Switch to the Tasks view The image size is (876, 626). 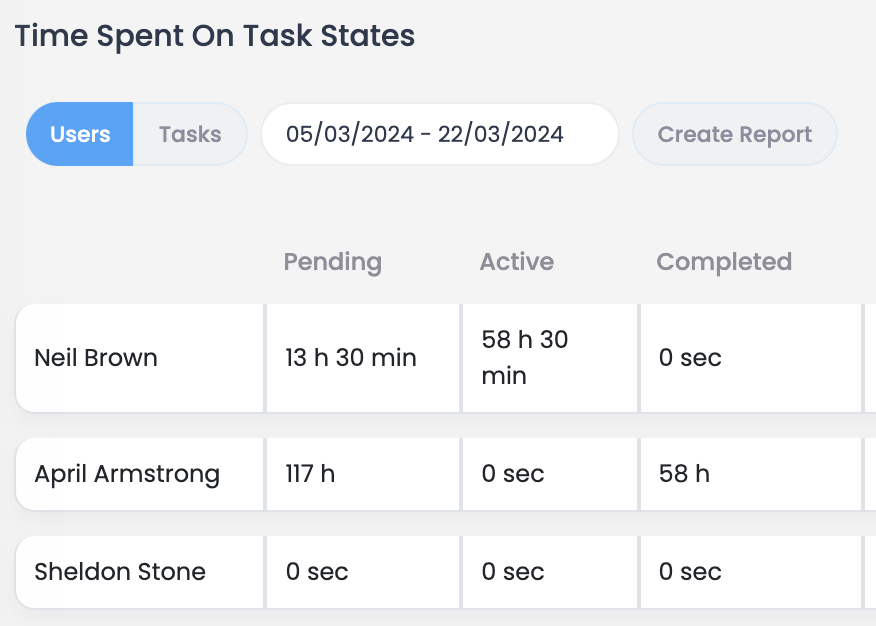pyautogui.click(x=190, y=134)
